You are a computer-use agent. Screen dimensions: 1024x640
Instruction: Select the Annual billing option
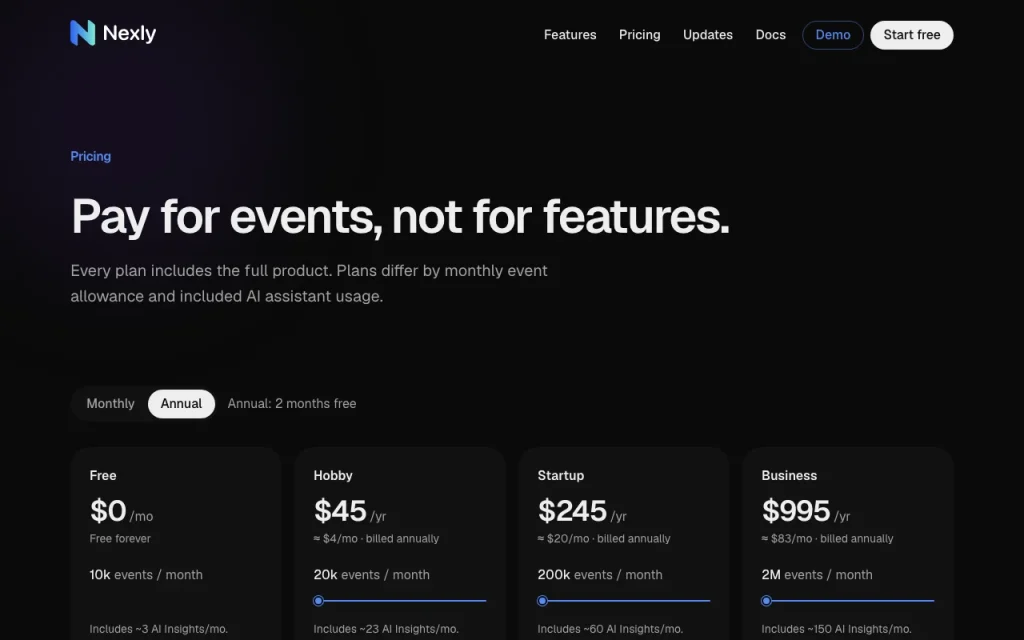pyautogui.click(x=182, y=404)
